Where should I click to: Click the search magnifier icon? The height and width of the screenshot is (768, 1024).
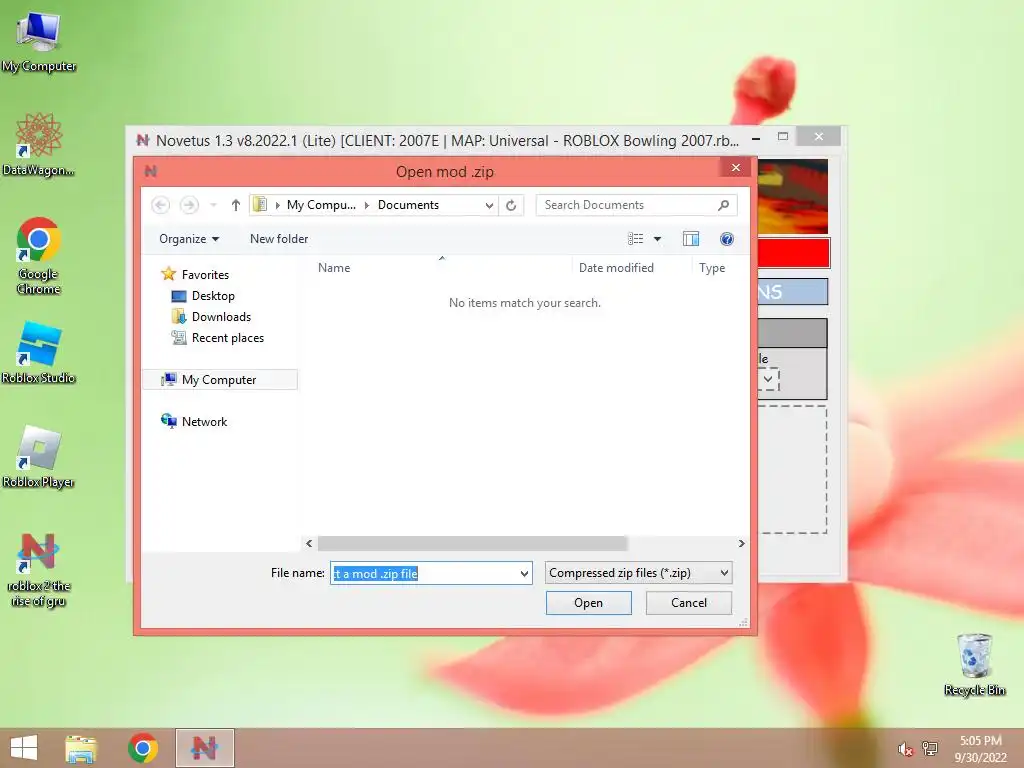pyautogui.click(x=723, y=205)
